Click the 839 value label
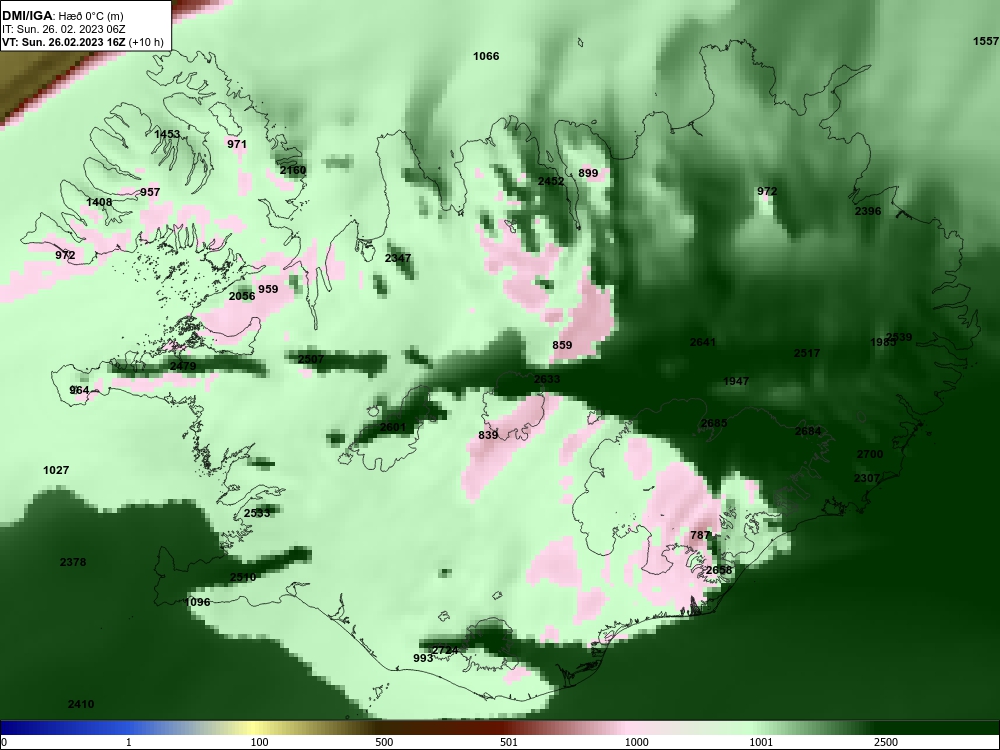The width and height of the screenshot is (1000, 750). [x=488, y=435]
